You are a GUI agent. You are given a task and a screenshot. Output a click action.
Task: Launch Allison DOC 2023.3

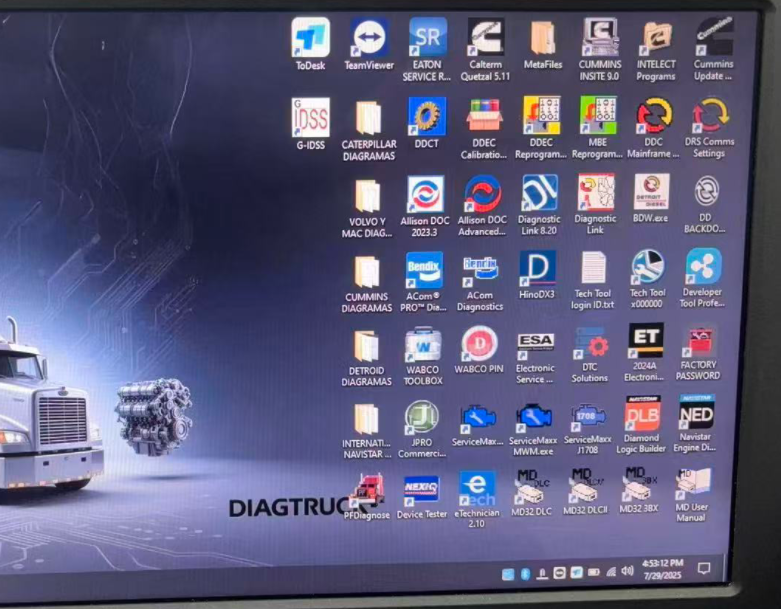tap(425, 206)
